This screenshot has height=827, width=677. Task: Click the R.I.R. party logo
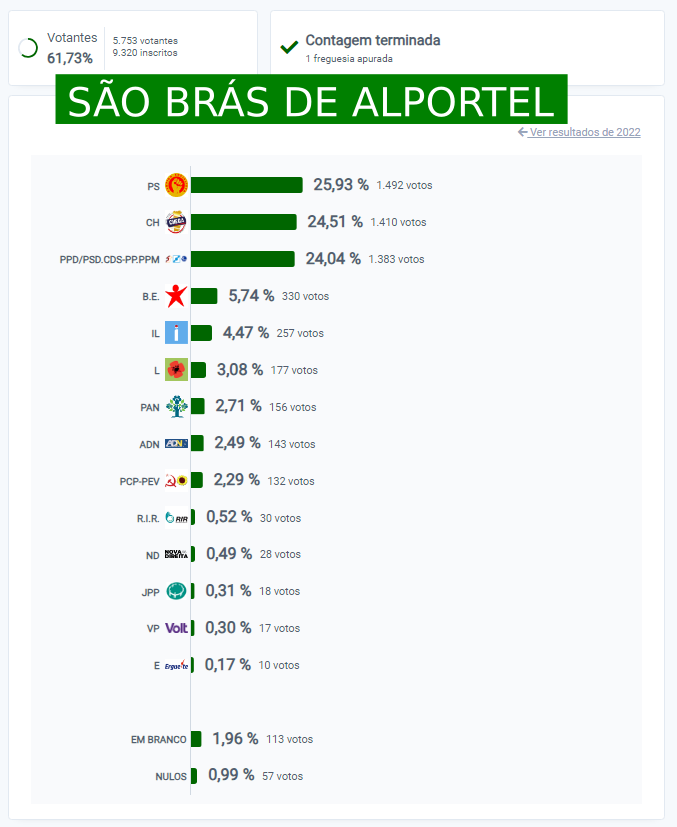pyautogui.click(x=176, y=518)
